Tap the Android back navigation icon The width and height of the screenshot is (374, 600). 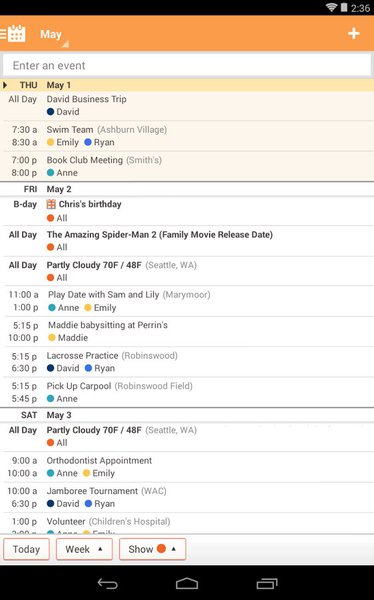[x=108, y=584]
